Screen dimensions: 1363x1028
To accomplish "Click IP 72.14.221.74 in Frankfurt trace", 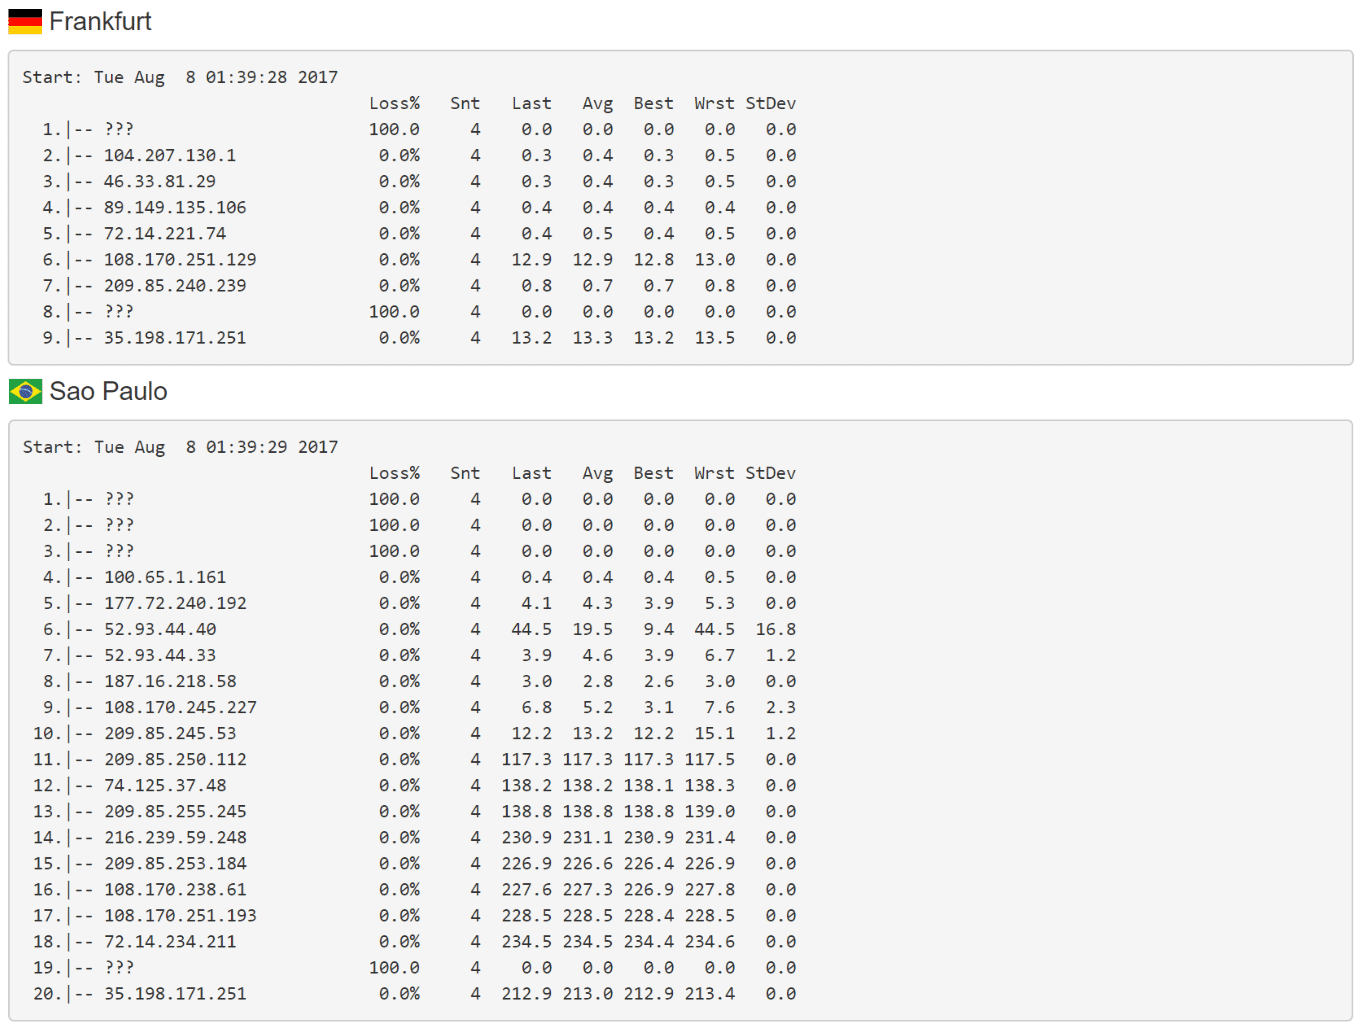I will pyautogui.click(x=165, y=233).
